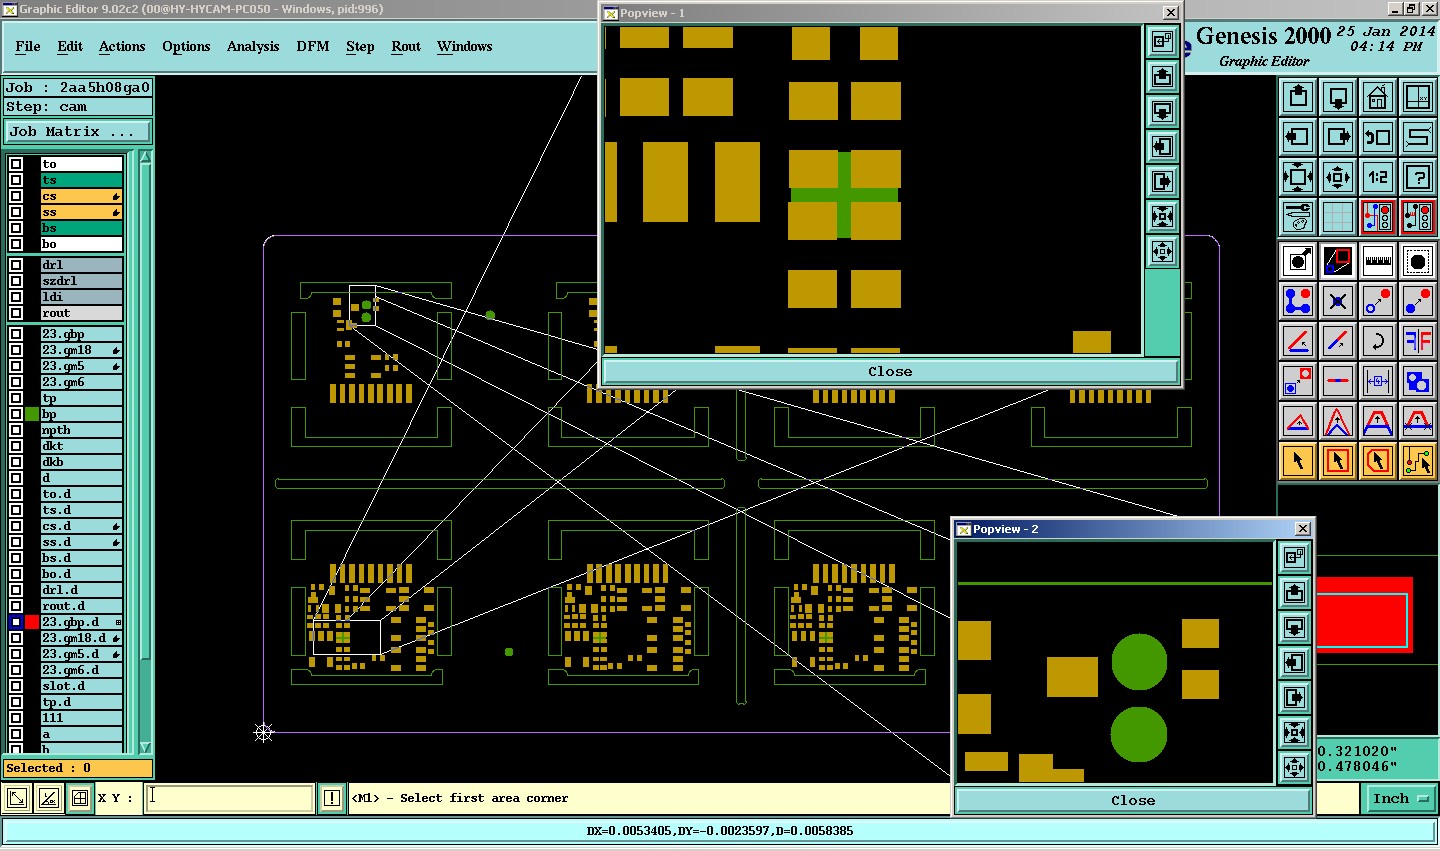Click the mirror F flip icon
This screenshot has width=1440, height=851.
coord(1418,341)
